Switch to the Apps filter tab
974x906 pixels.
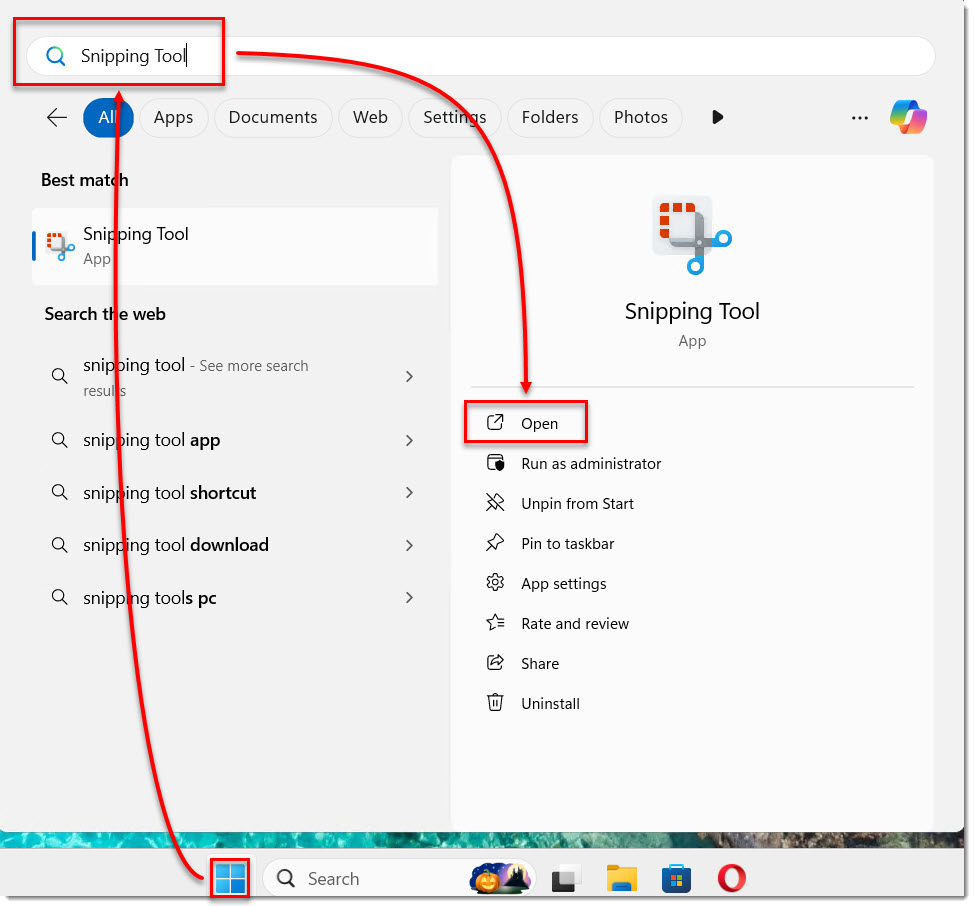(173, 117)
